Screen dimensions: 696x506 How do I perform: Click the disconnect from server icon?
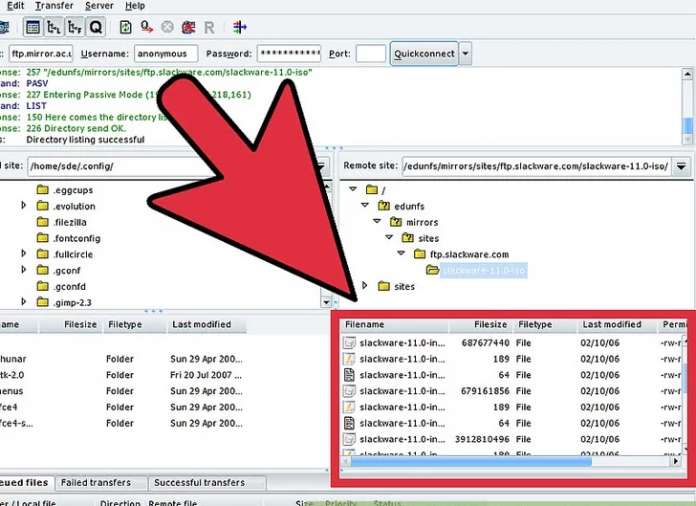pos(188,27)
